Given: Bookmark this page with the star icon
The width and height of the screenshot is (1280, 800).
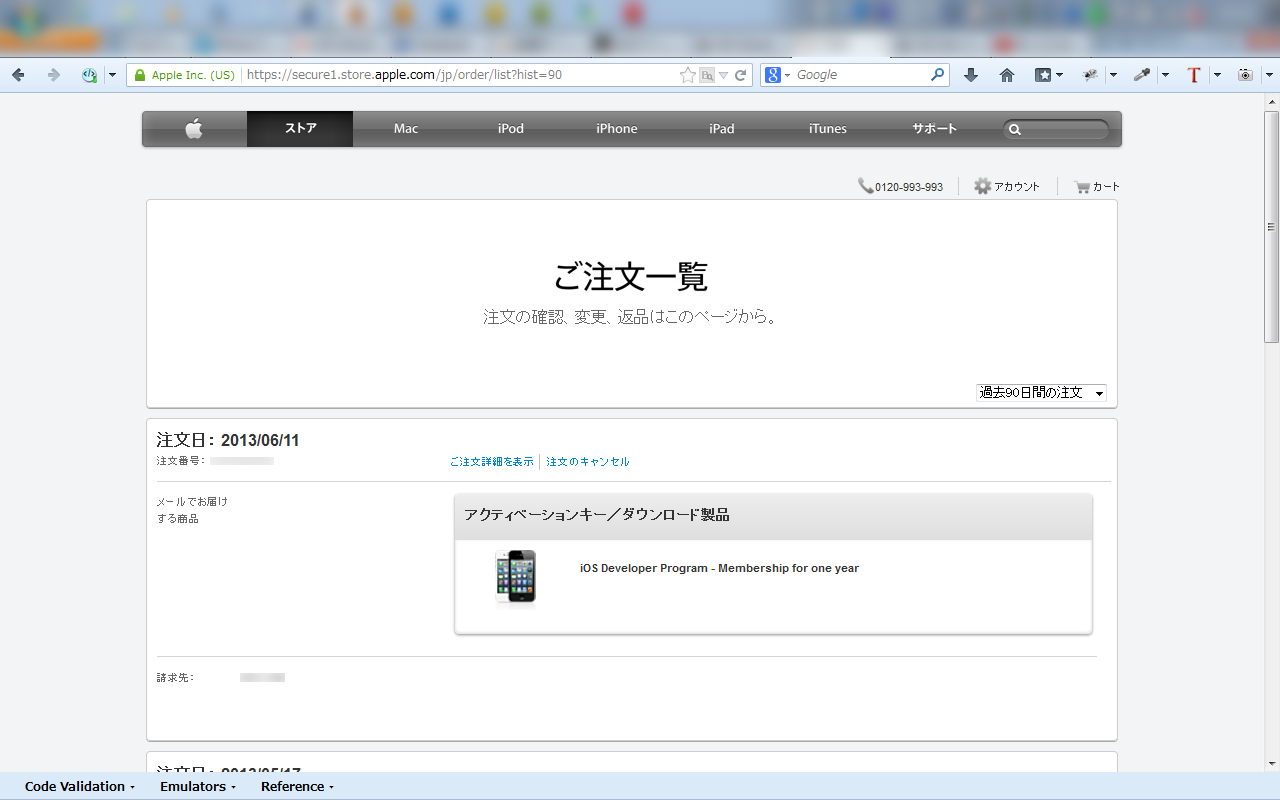Looking at the screenshot, I should coord(687,75).
